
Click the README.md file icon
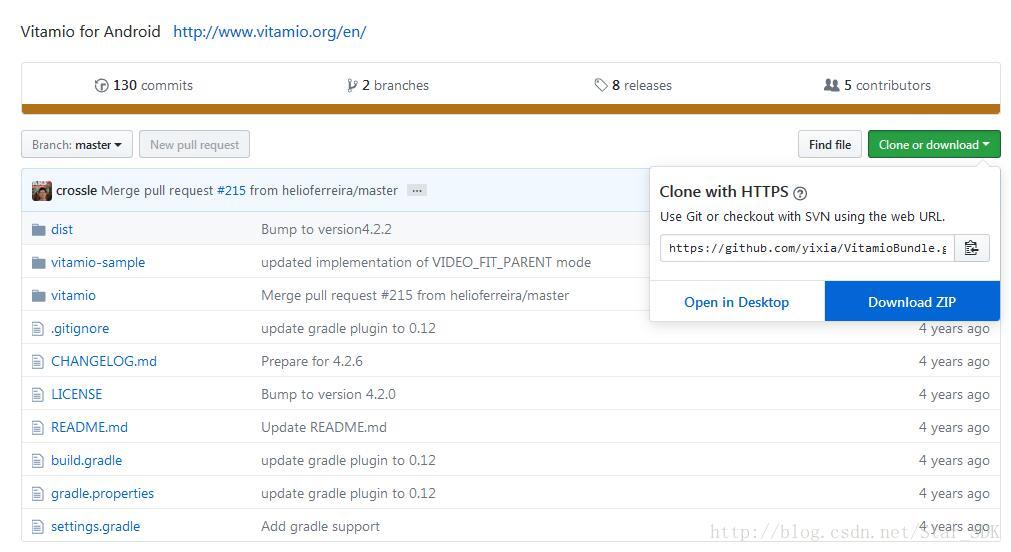(38, 428)
